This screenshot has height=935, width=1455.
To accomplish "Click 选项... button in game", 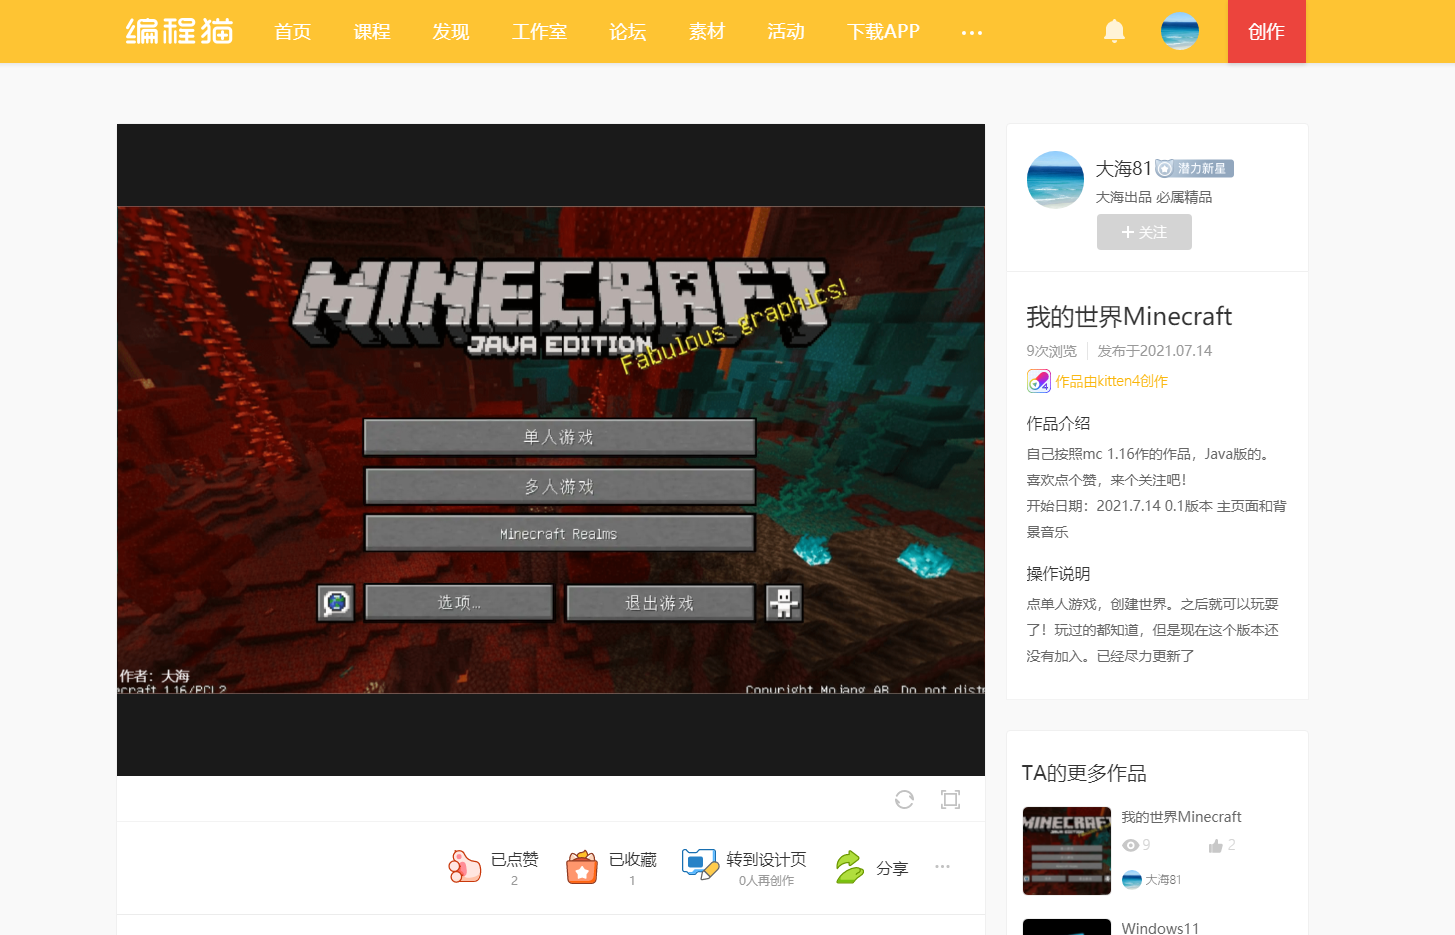I will [x=459, y=603].
